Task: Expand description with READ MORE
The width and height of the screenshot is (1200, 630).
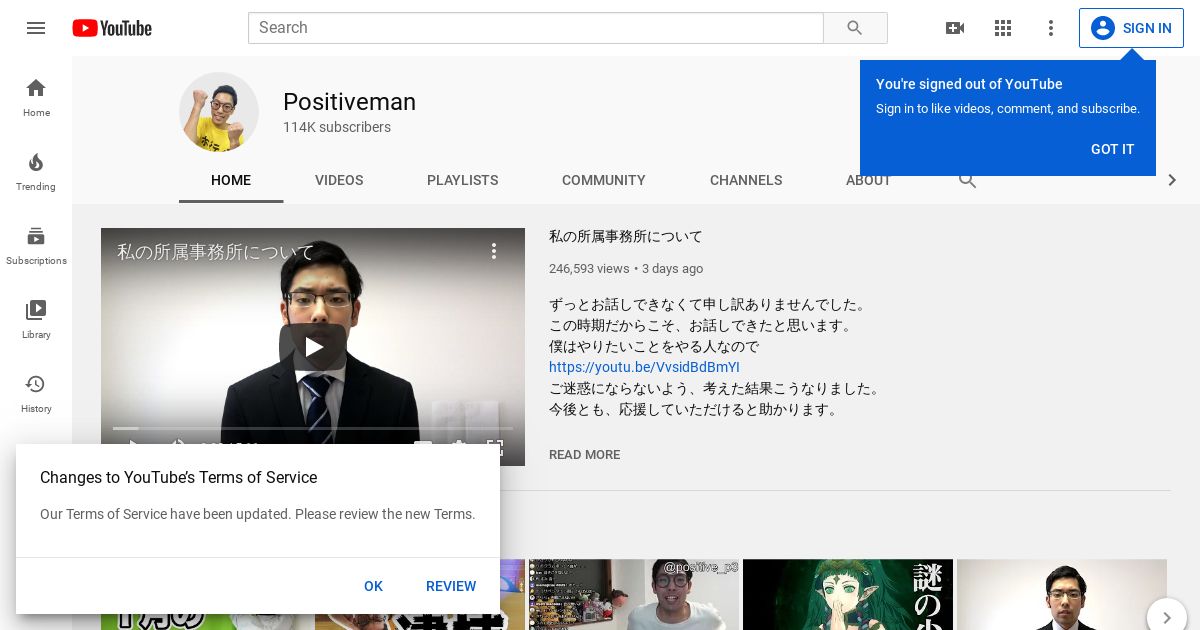Action: point(584,455)
